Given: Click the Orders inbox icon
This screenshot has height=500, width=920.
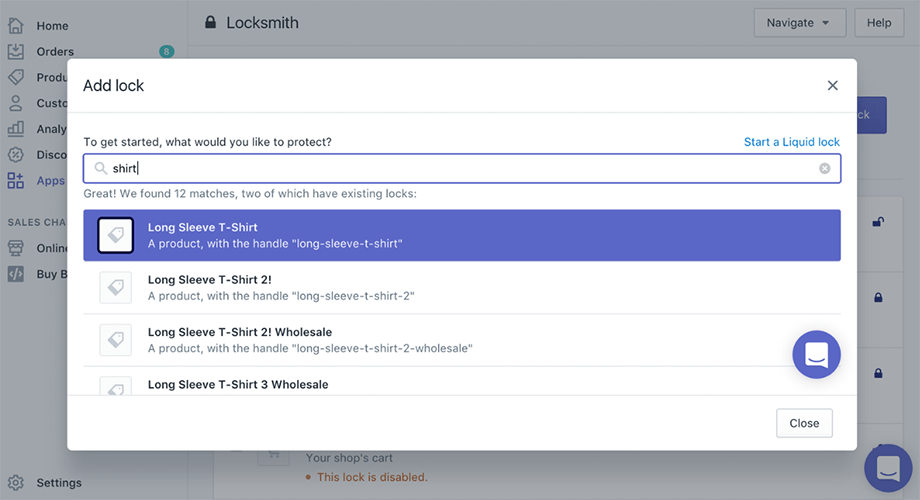Looking at the screenshot, I should coord(16,52).
